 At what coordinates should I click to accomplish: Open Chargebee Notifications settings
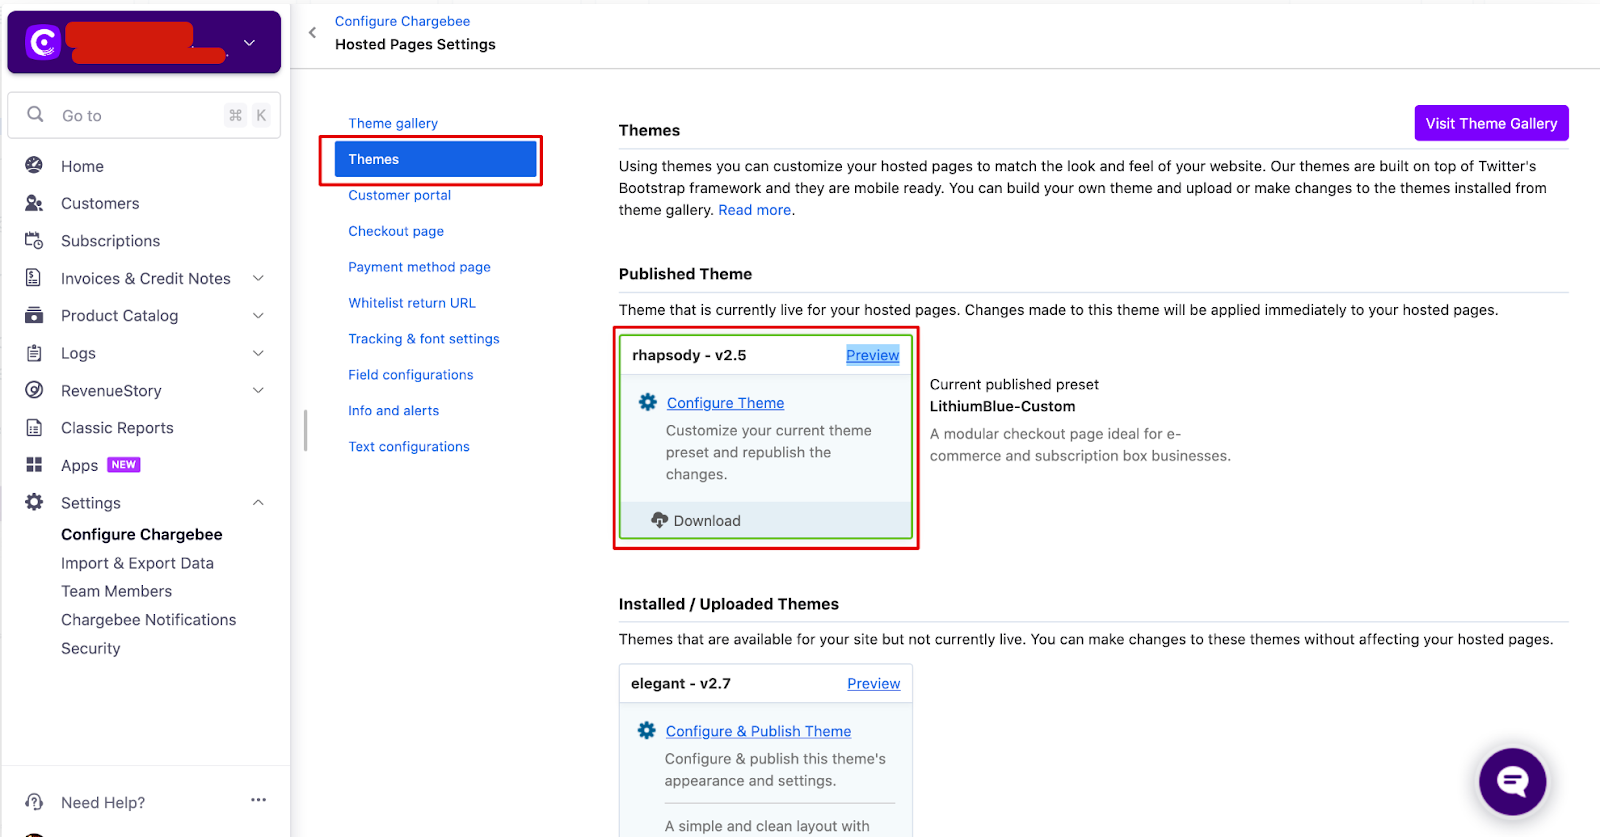(x=148, y=620)
